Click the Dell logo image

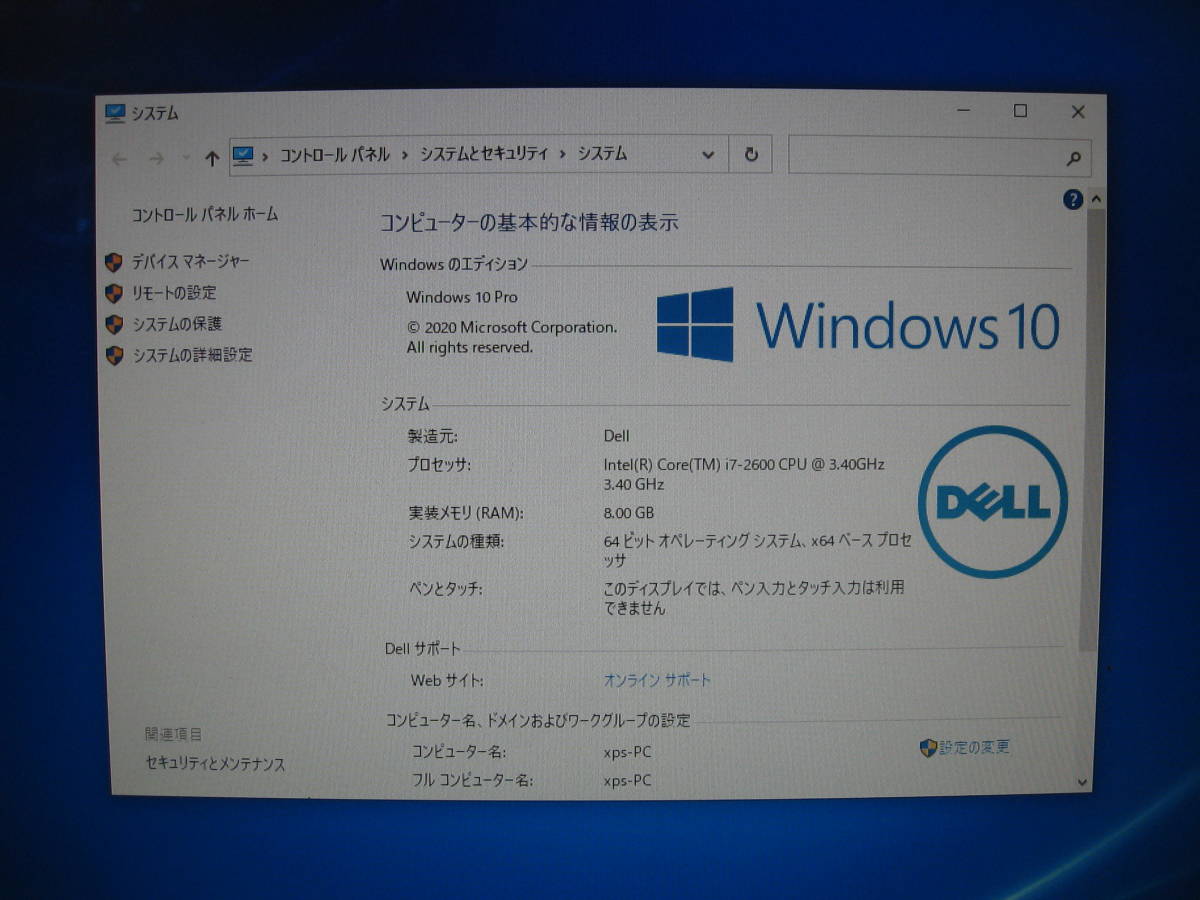[993, 502]
